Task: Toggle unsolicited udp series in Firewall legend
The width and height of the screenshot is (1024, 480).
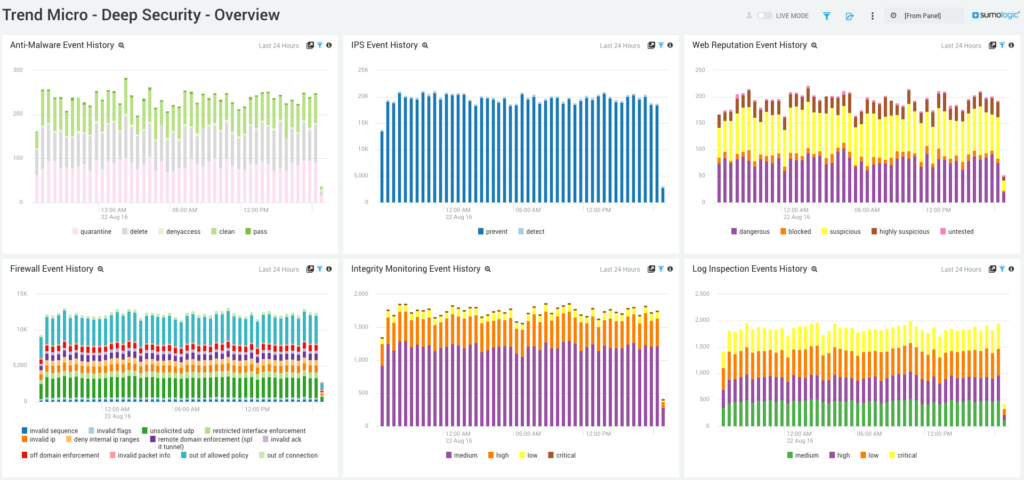Action: 168,430
